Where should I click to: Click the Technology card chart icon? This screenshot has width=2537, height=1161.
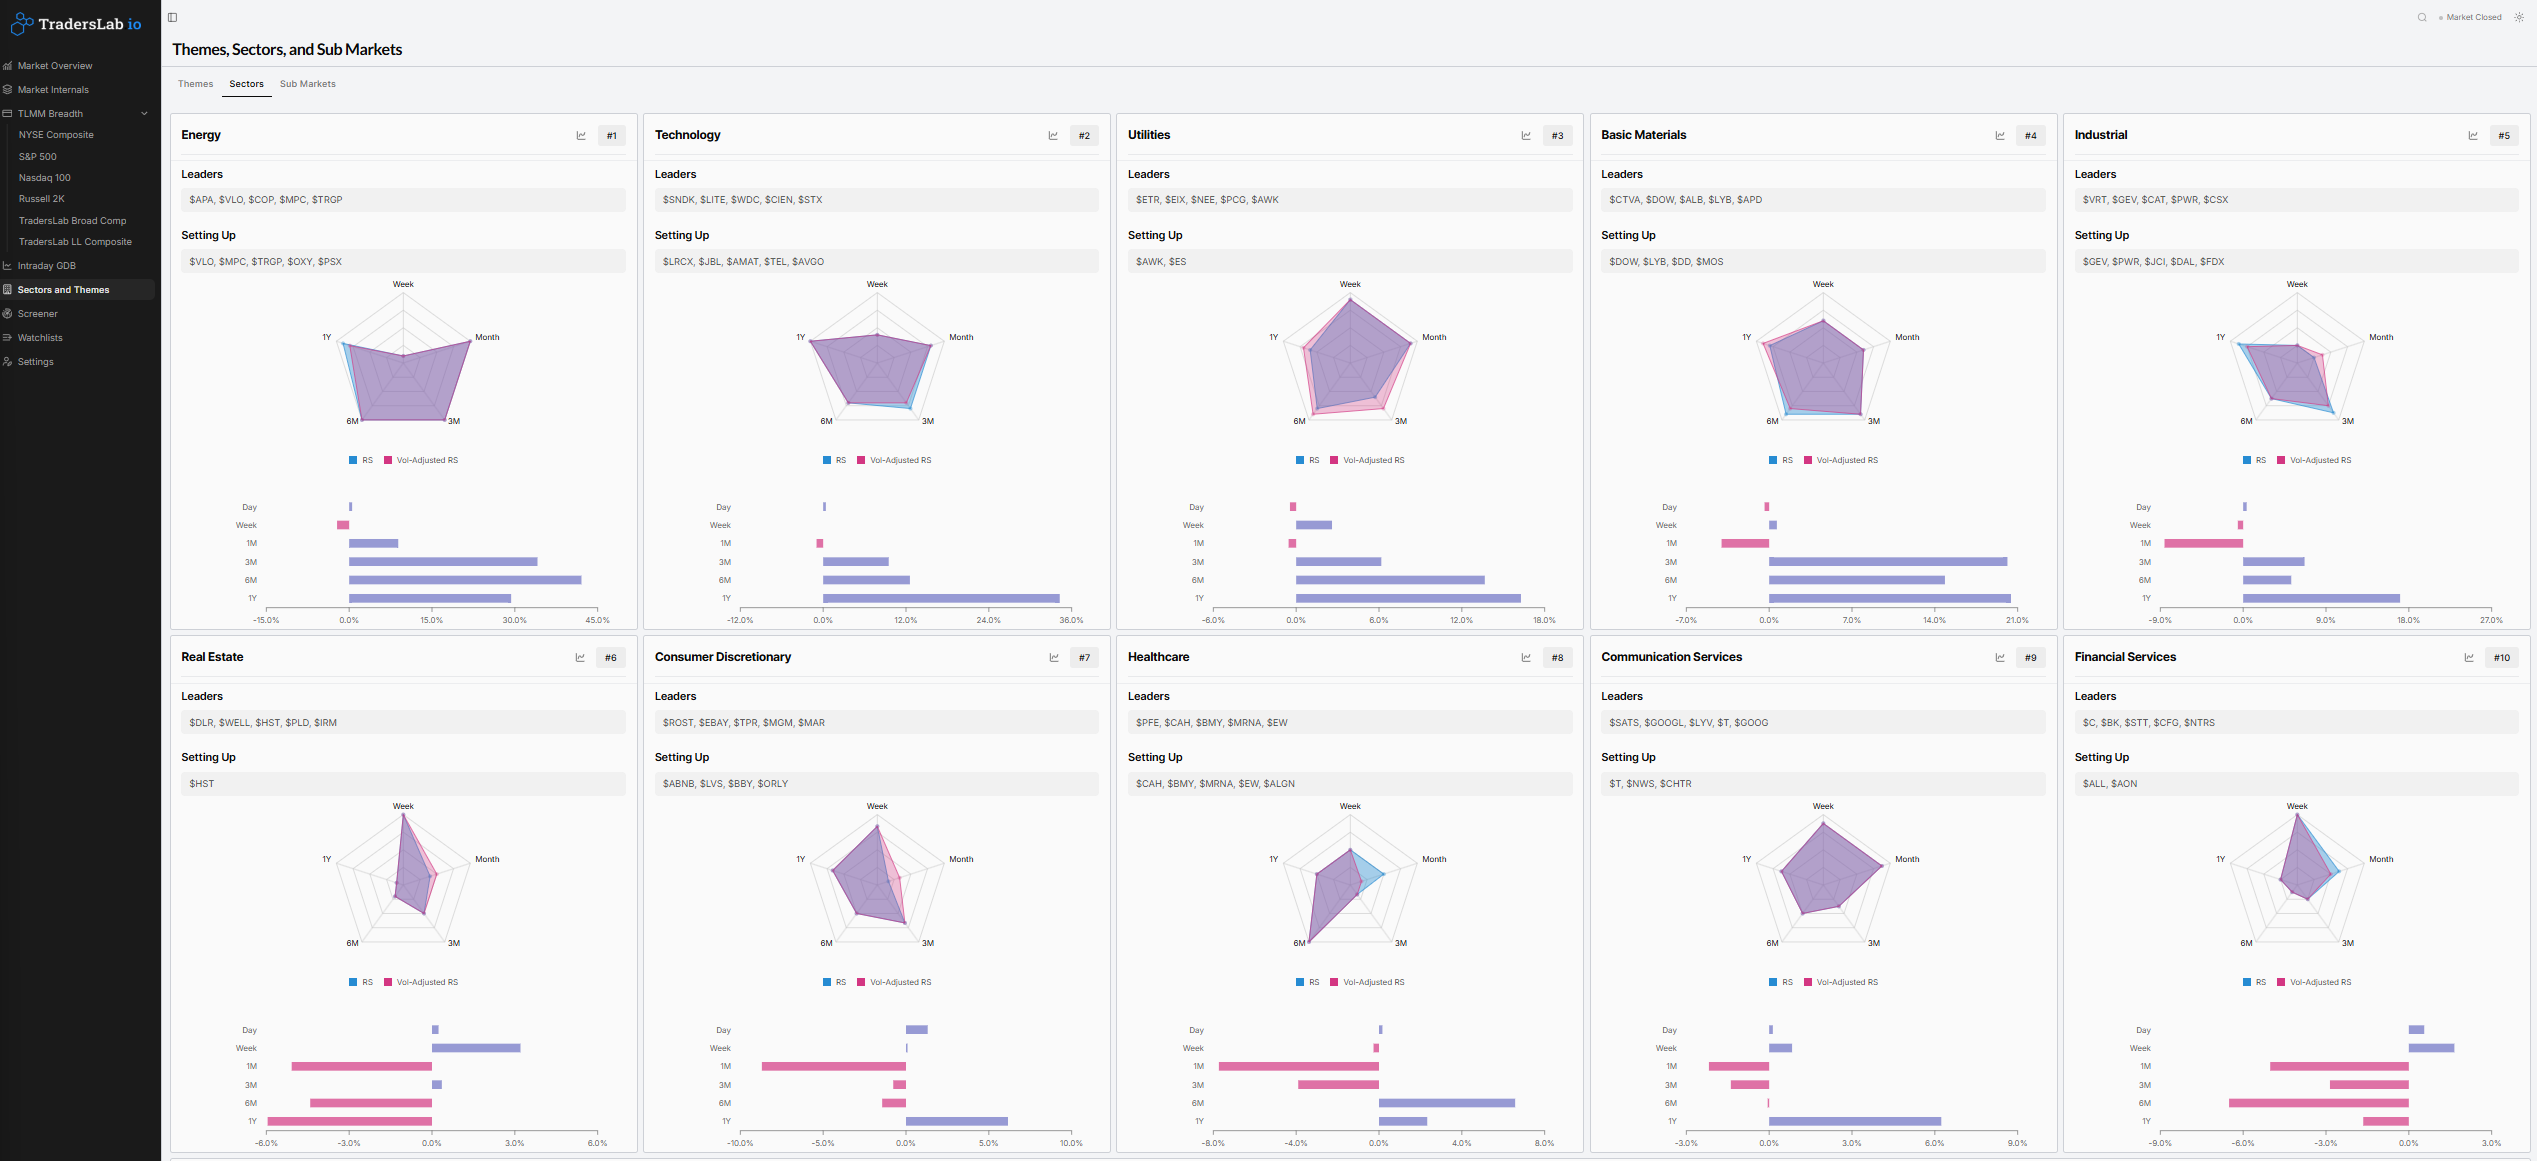pyautogui.click(x=1053, y=136)
